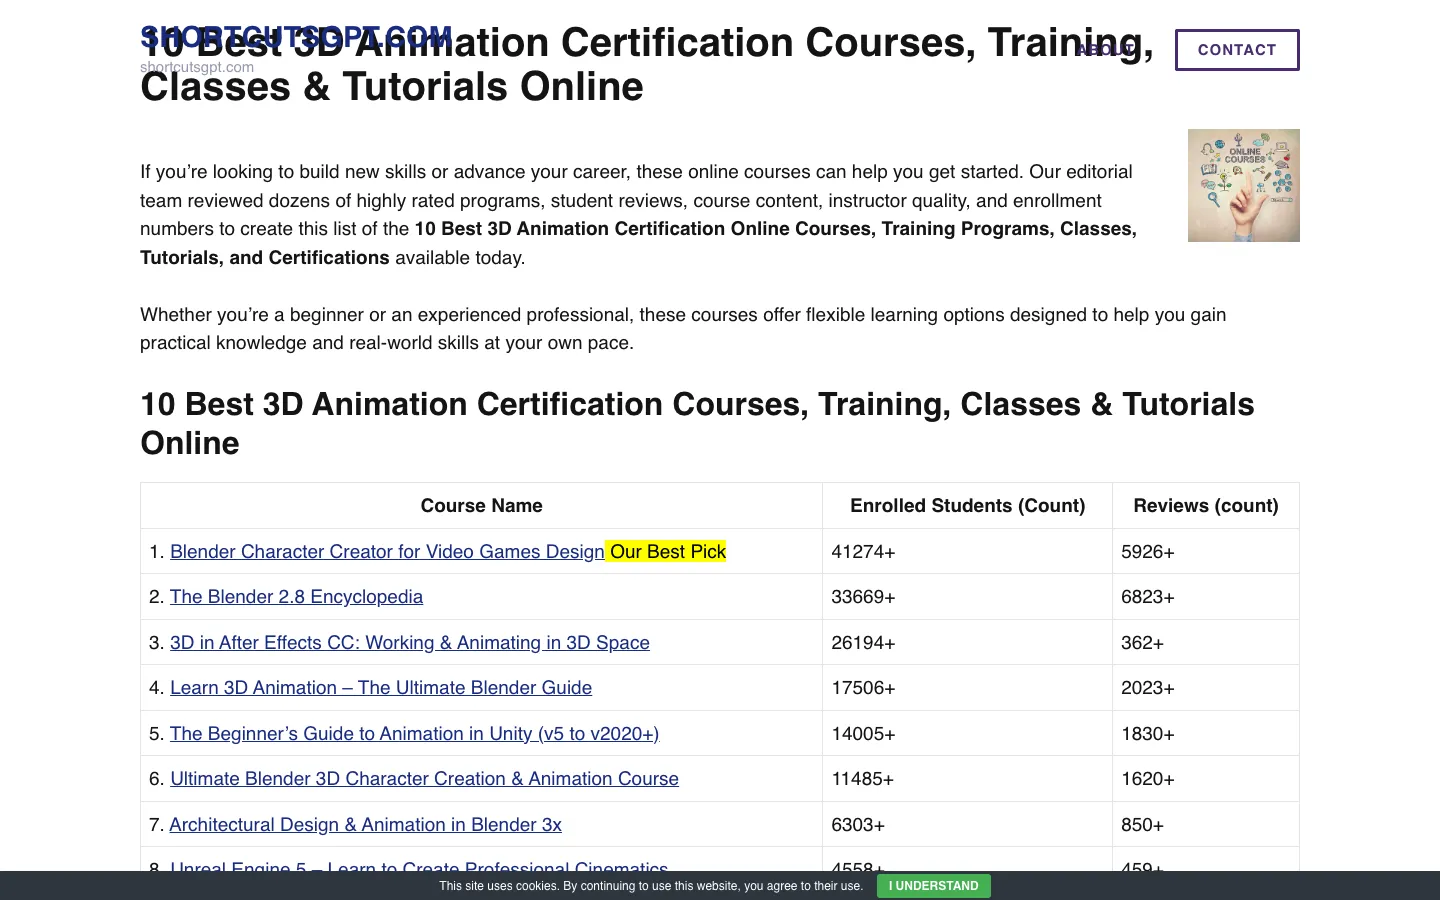This screenshot has width=1440, height=900.
Task: Open Ultimate Blender 3D Character Creation course link
Action: [x=424, y=779]
